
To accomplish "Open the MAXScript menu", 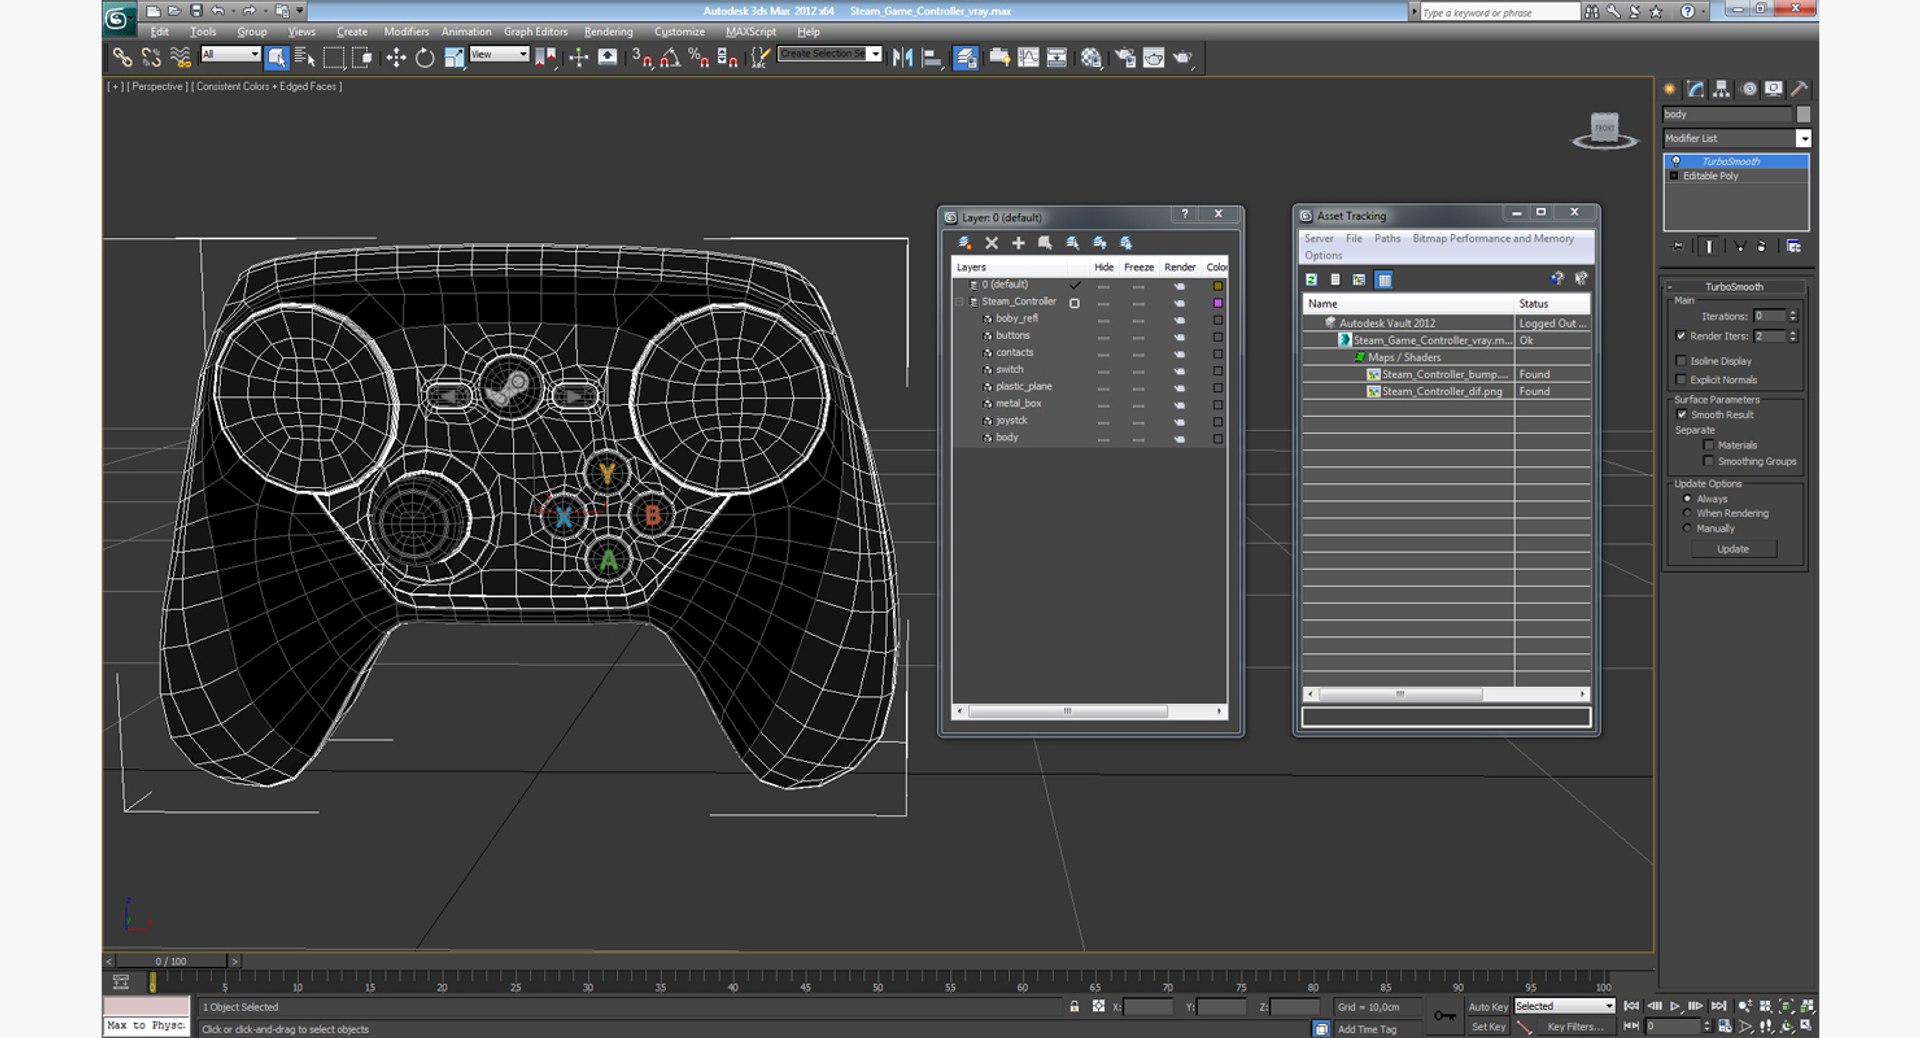I will tap(750, 32).
